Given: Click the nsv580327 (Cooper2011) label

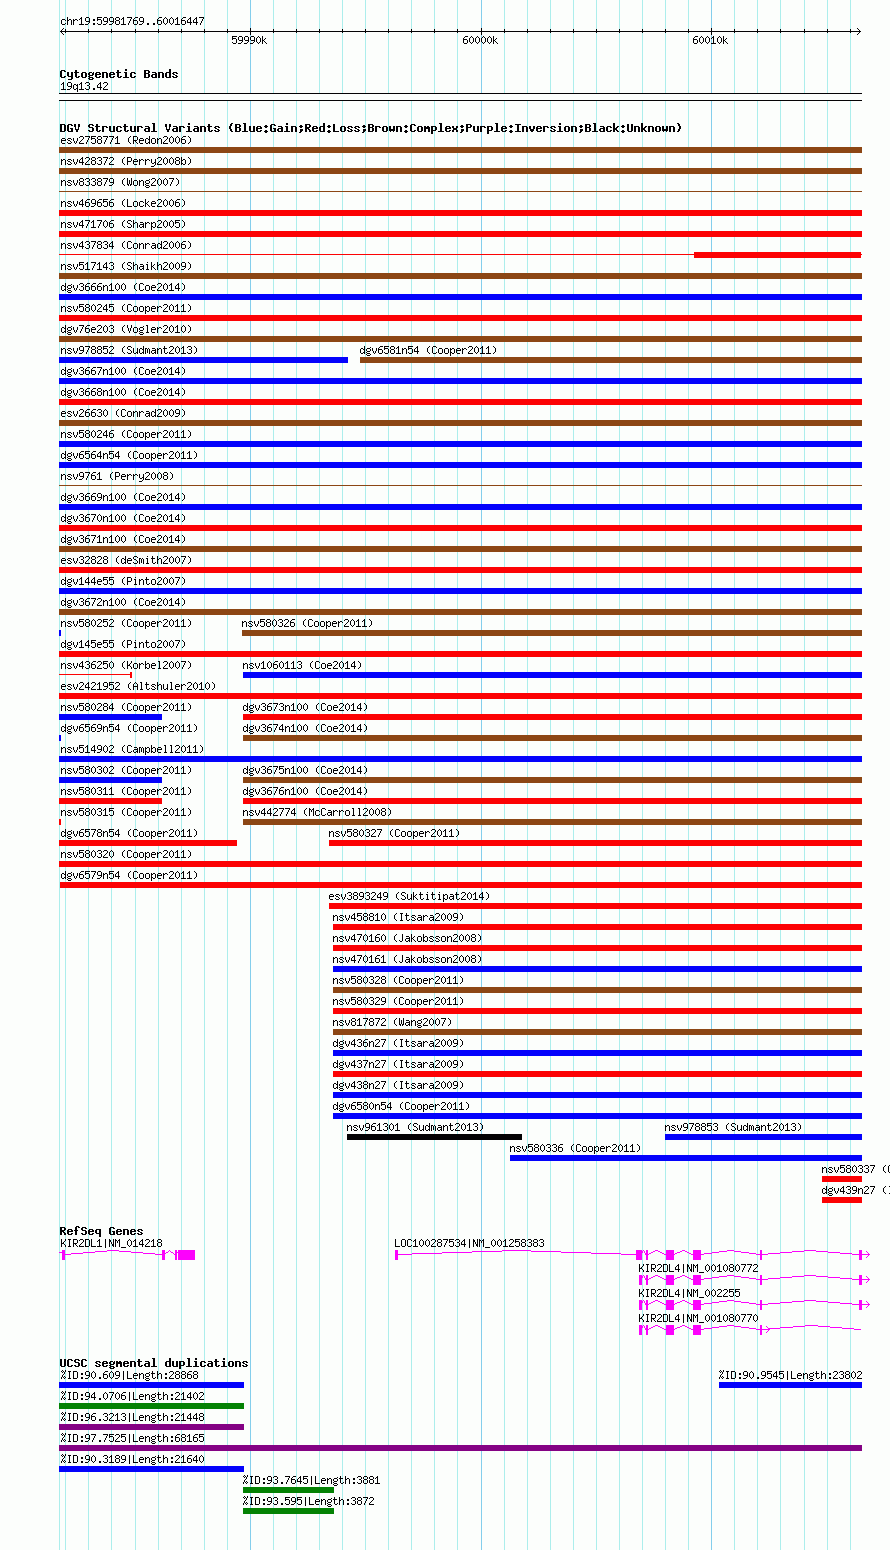Looking at the screenshot, I should click(x=394, y=833).
